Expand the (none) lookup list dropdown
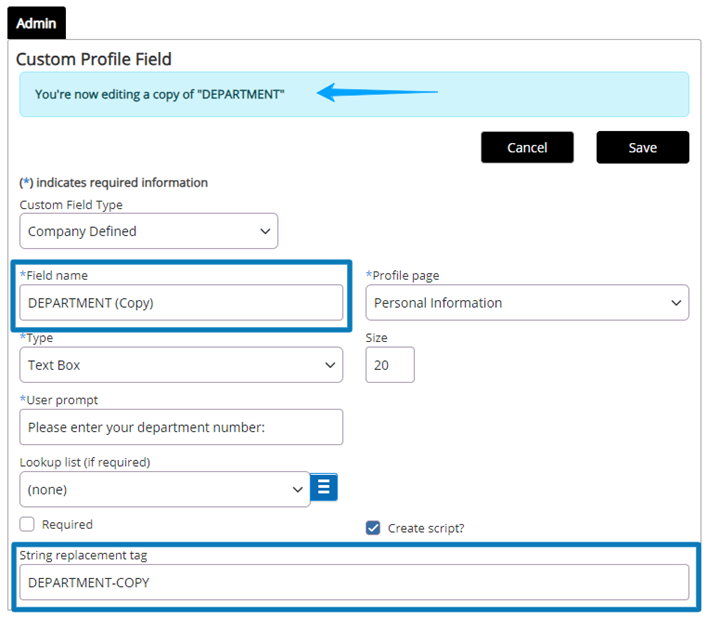This screenshot has height=617, width=707. [x=165, y=489]
